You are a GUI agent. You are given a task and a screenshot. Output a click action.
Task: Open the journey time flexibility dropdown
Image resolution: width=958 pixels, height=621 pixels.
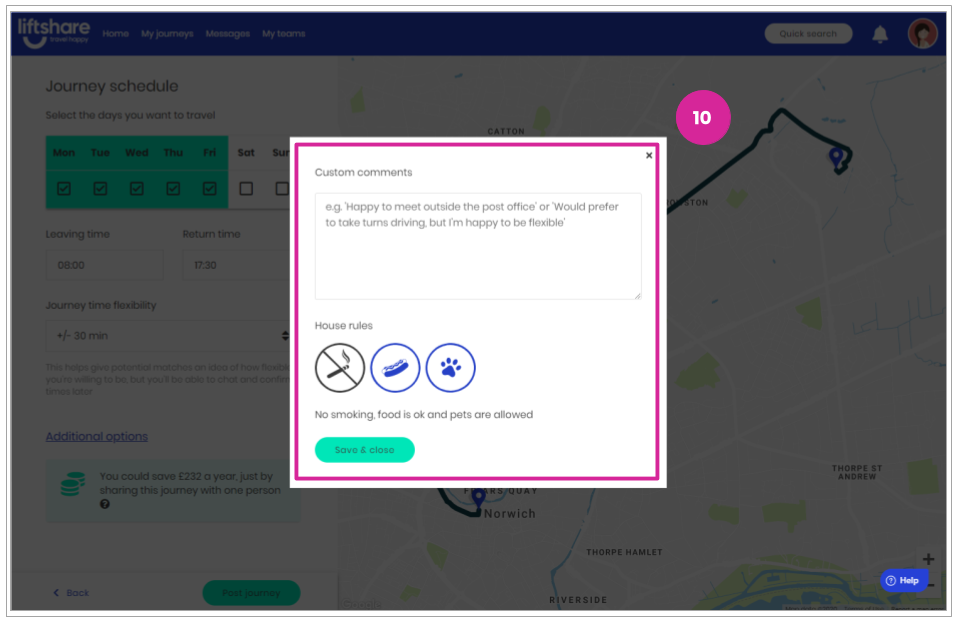(168, 336)
